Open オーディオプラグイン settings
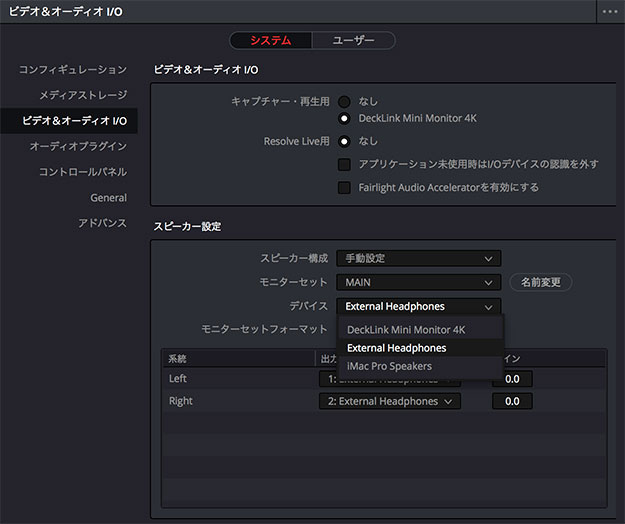Image resolution: width=625 pixels, height=524 pixels. click(78, 146)
